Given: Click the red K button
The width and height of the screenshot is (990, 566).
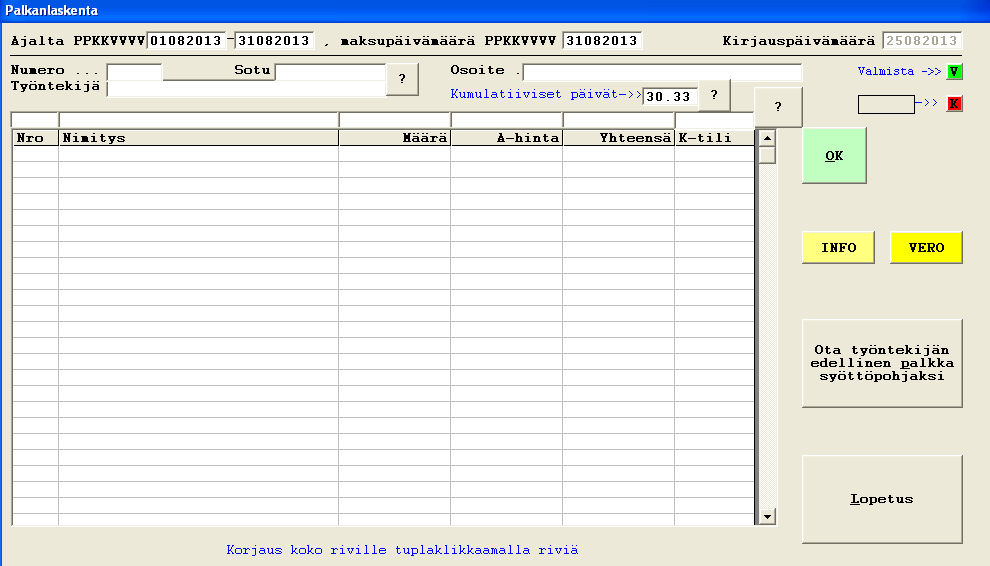Looking at the screenshot, I should coord(954,104).
